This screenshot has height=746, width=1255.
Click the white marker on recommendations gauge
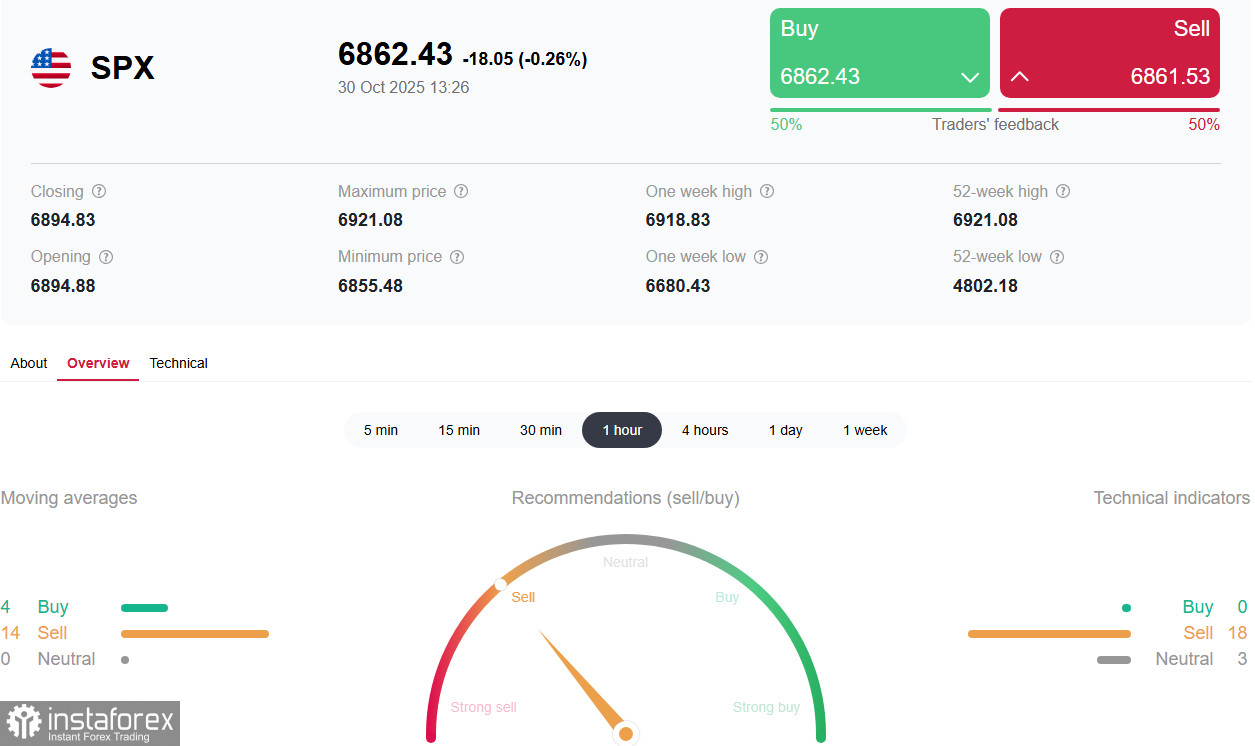coord(500,584)
